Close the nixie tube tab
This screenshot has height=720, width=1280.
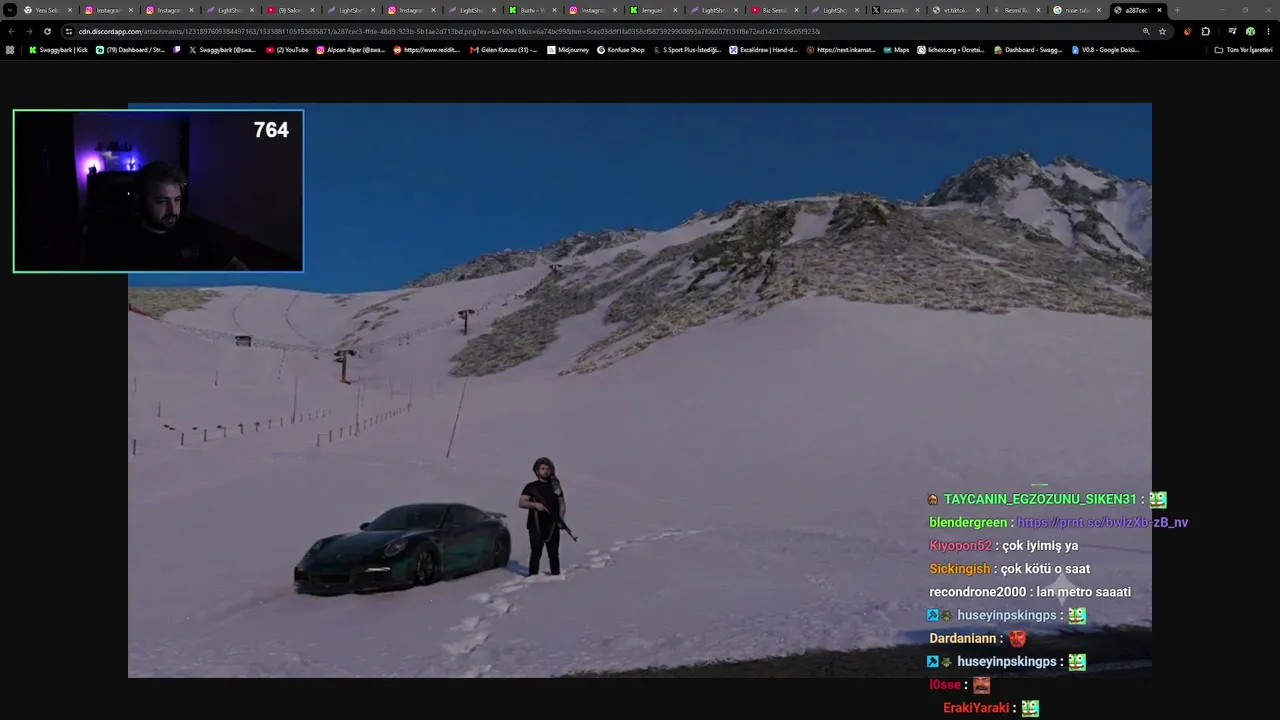tap(1099, 10)
